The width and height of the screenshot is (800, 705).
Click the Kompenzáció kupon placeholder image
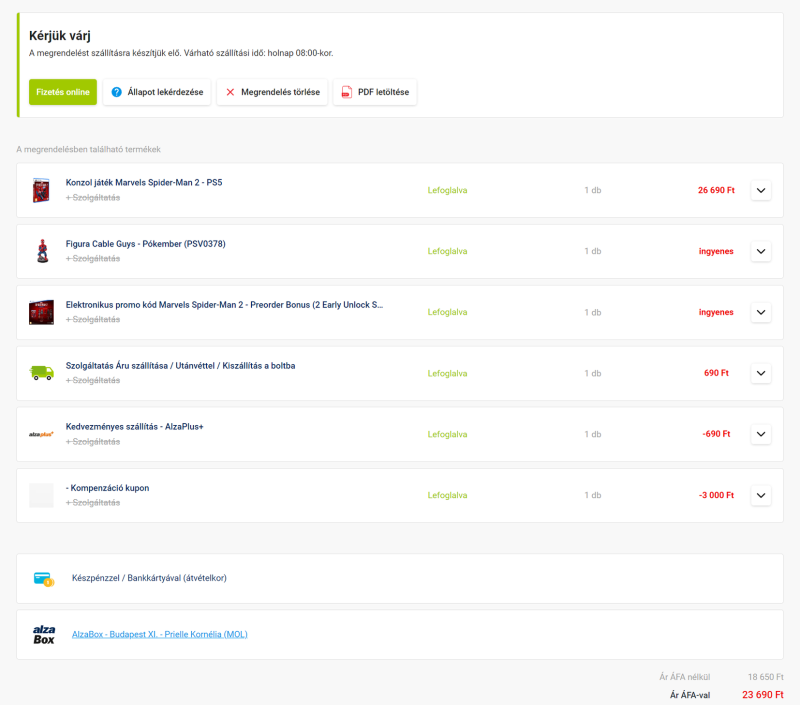[41, 495]
